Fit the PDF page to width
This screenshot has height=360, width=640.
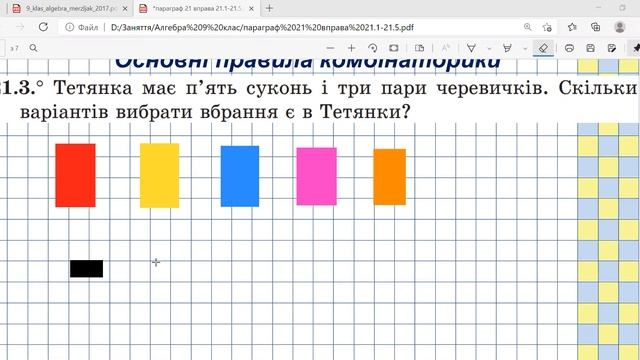pos(393,48)
